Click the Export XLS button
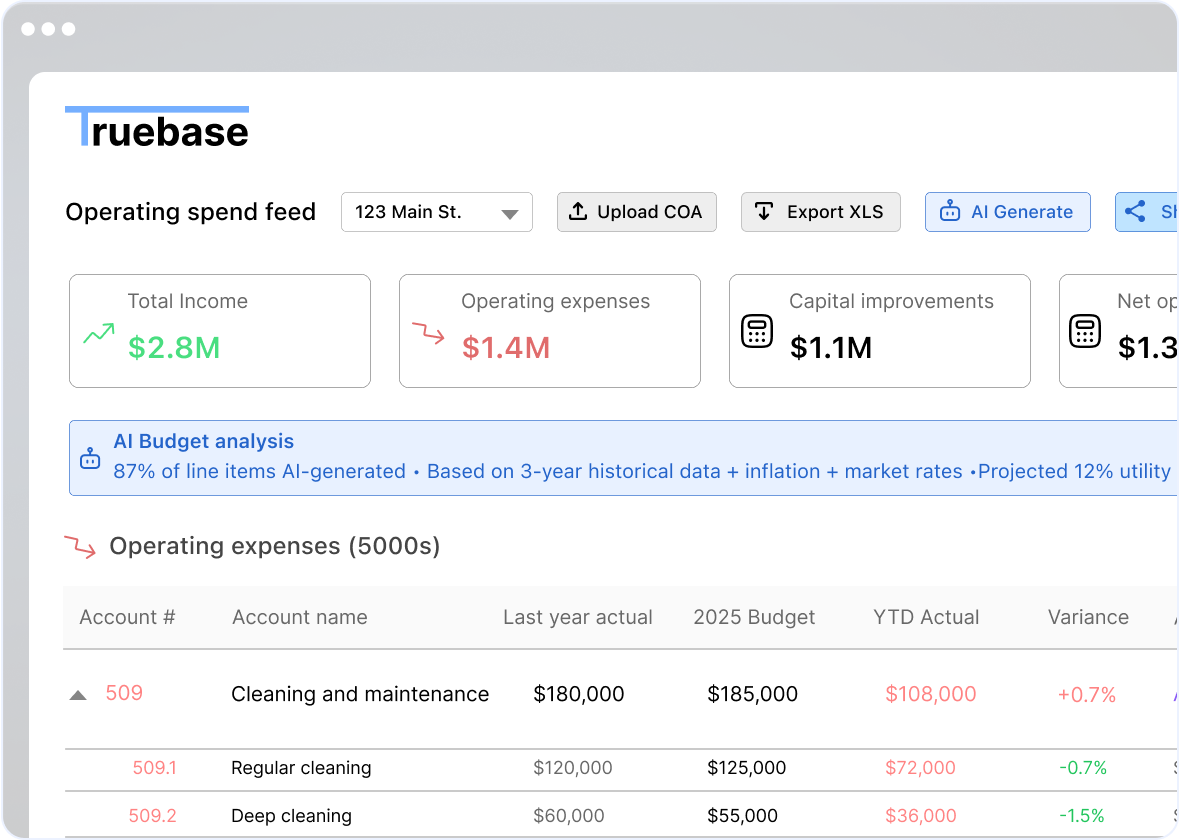 tap(820, 212)
